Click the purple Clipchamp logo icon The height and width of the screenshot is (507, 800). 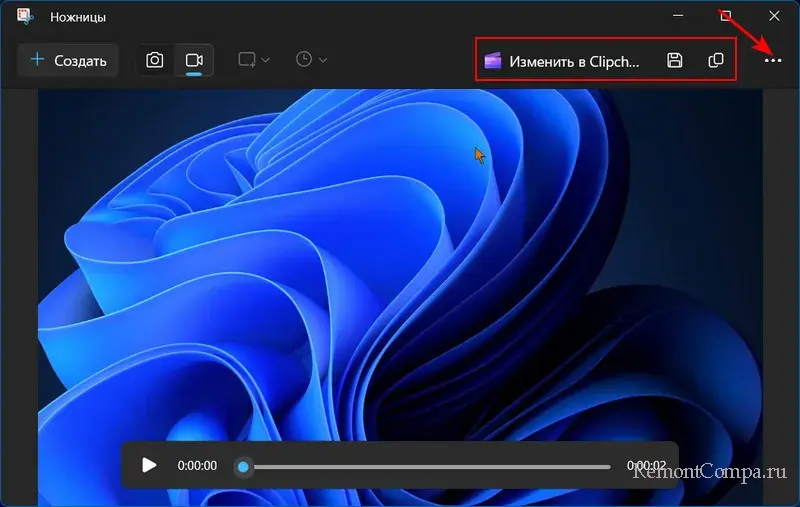(493, 60)
